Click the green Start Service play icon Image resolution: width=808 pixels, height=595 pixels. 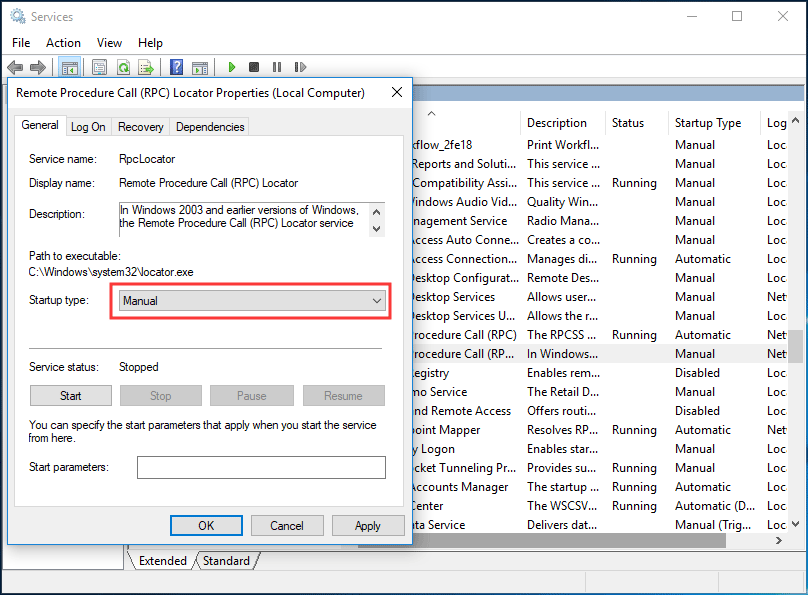(232, 67)
